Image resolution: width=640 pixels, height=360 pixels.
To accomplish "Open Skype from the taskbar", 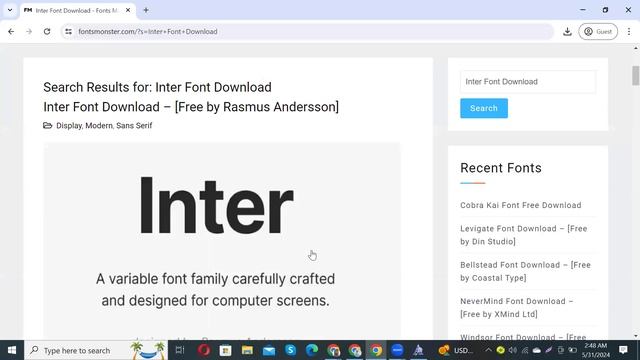I will tap(290, 350).
